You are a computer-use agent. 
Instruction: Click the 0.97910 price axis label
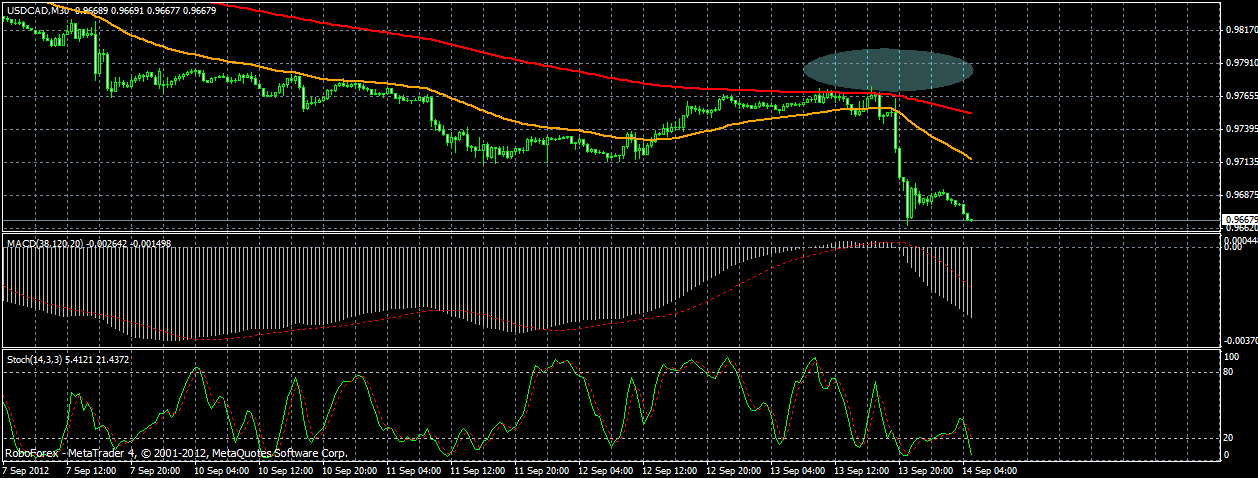[x=1239, y=63]
